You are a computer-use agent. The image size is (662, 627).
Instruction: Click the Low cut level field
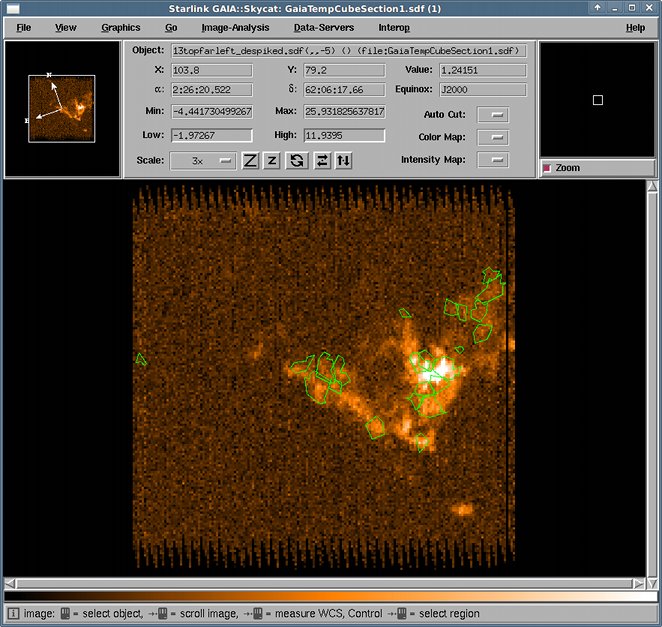212,136
